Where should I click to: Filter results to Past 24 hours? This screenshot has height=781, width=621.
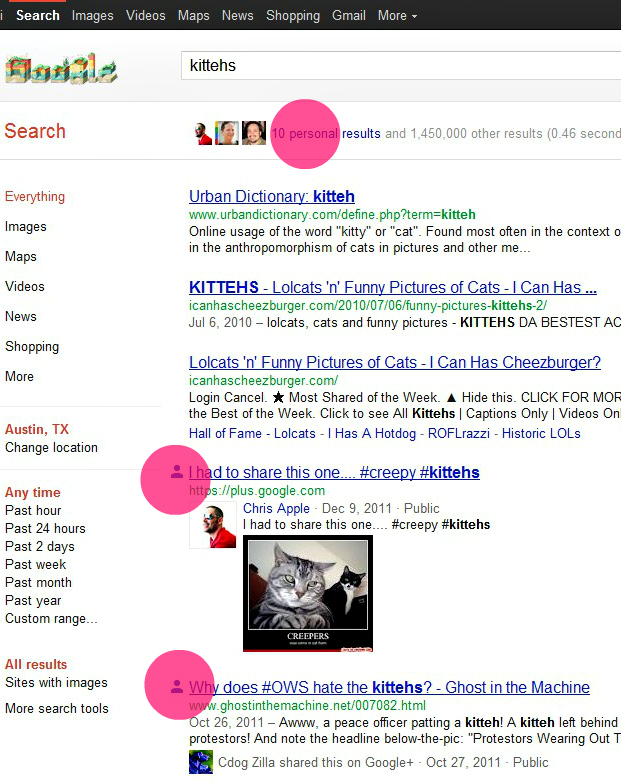(45, 528)
